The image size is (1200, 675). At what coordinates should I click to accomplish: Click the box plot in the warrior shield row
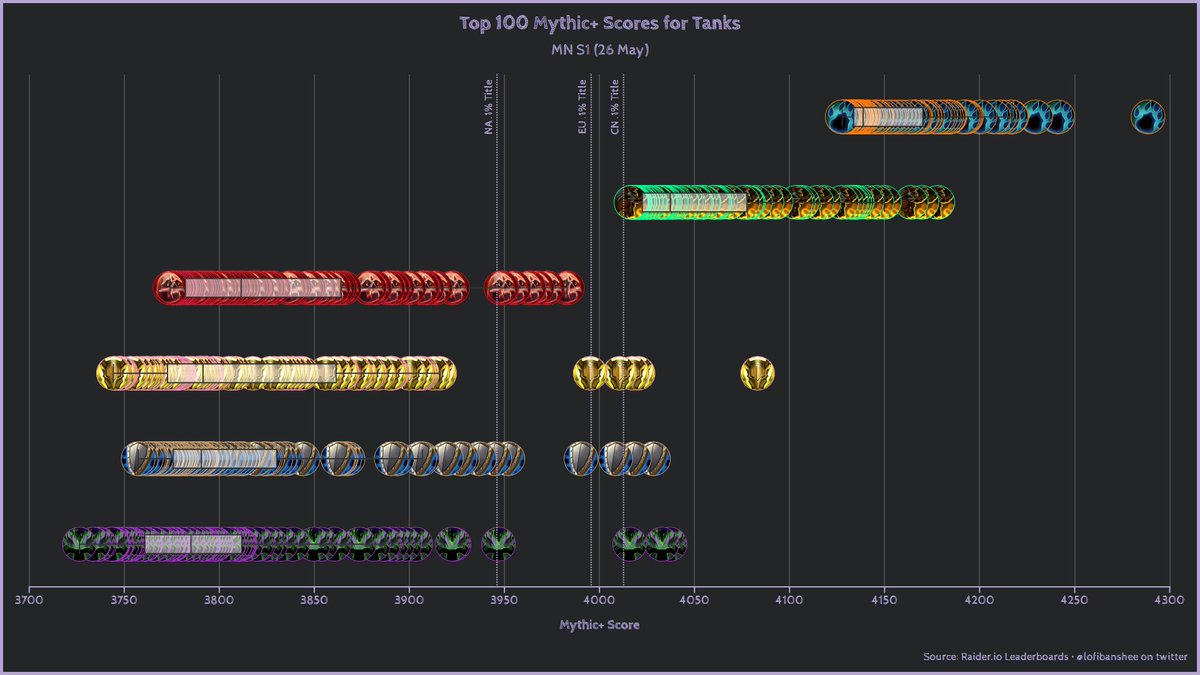[x=224, y=458]
